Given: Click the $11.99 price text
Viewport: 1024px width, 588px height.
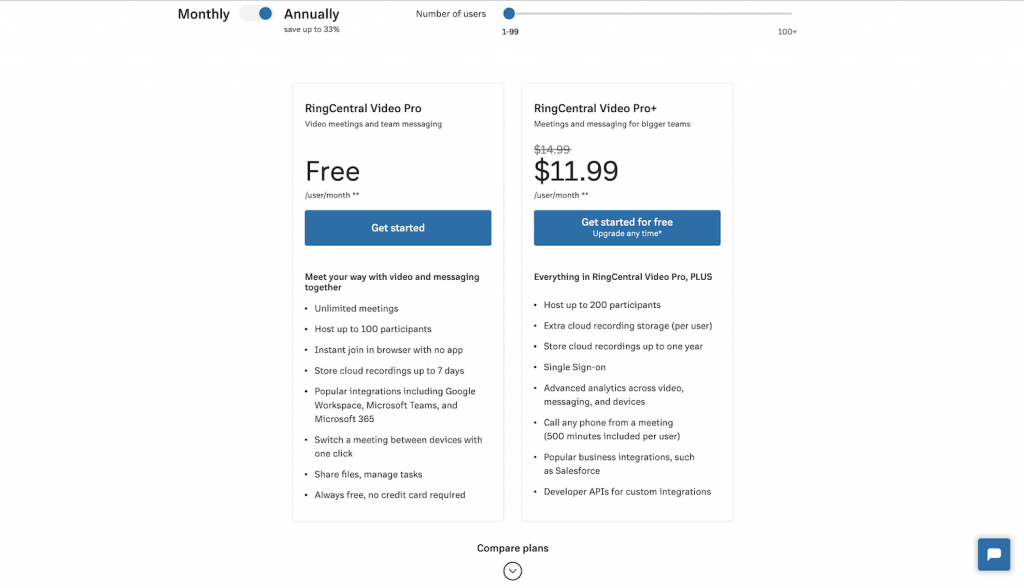Looking at the screenshot, I should [x=577, y=171].
